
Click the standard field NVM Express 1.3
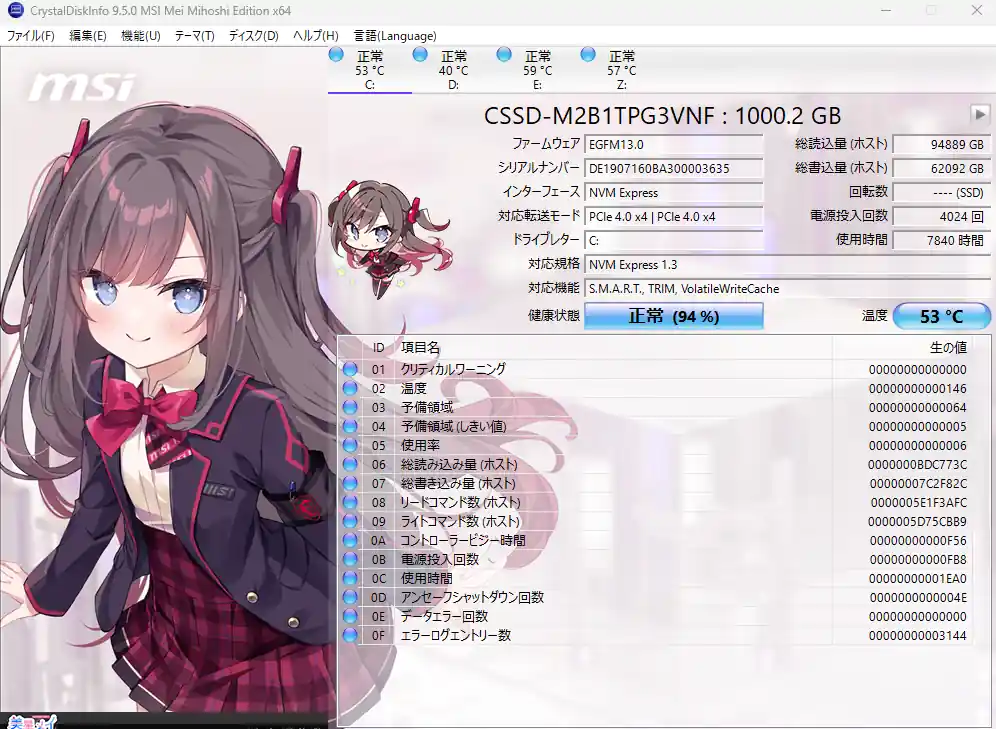pyautogui.click(x=787, y=265)
